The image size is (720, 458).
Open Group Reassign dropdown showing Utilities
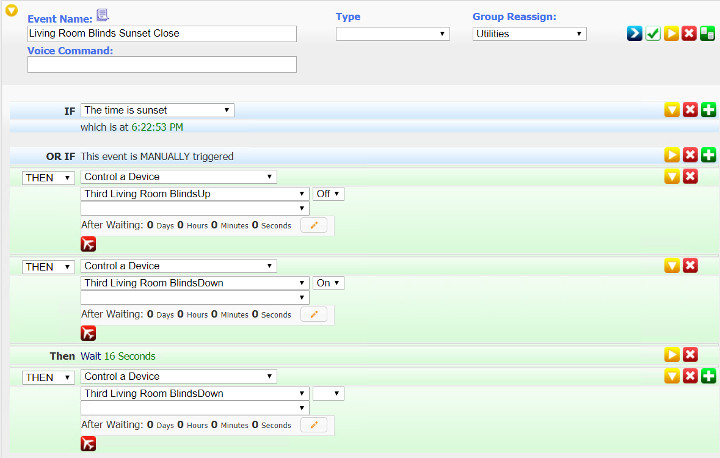[x=529, y=34]
